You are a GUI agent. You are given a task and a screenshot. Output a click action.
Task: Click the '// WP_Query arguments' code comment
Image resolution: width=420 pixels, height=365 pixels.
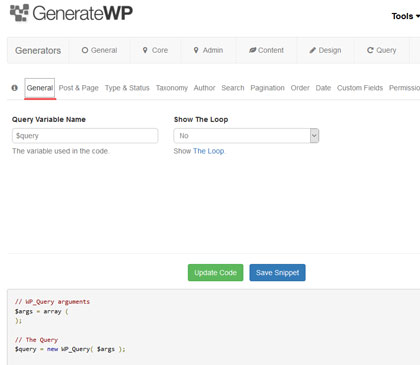[52, 302]
